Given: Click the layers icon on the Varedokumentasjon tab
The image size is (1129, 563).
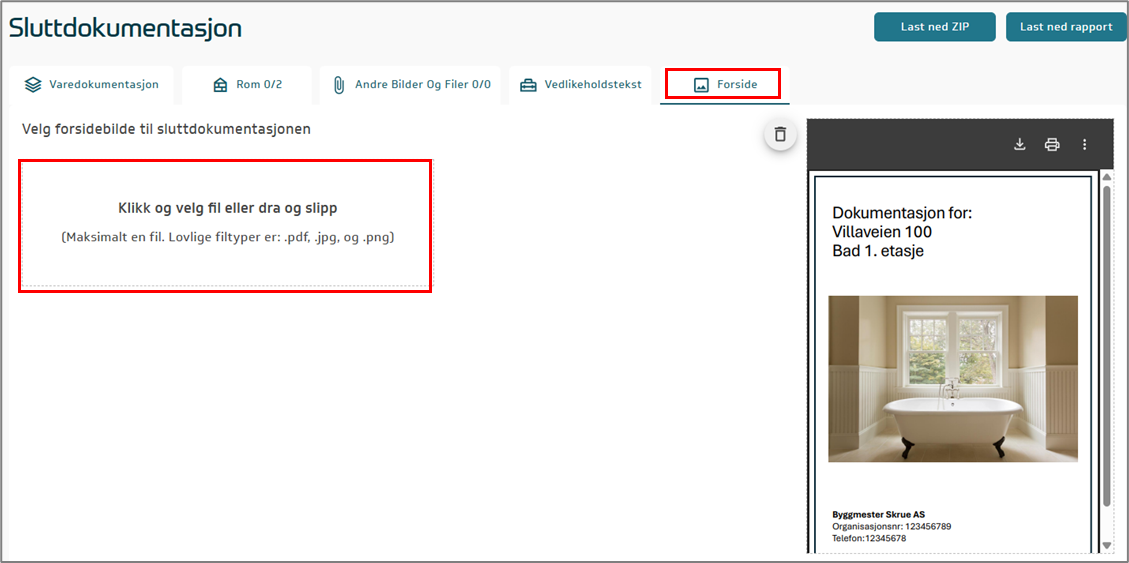Looking at the screenshot, I should 33,85.
